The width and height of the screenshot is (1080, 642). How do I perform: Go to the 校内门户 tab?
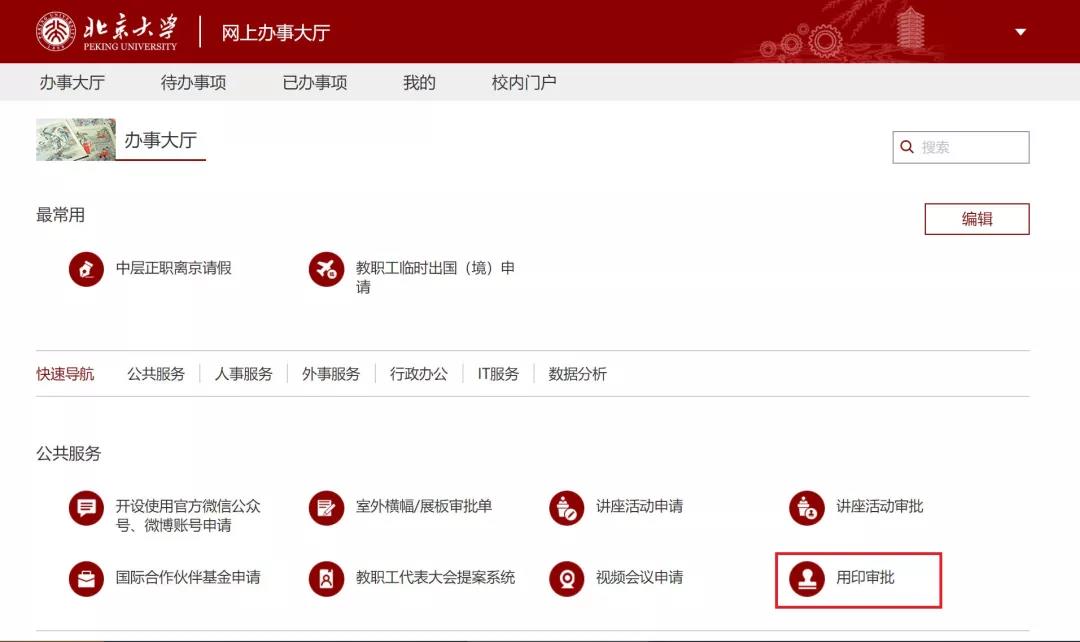tap(523, 83)
